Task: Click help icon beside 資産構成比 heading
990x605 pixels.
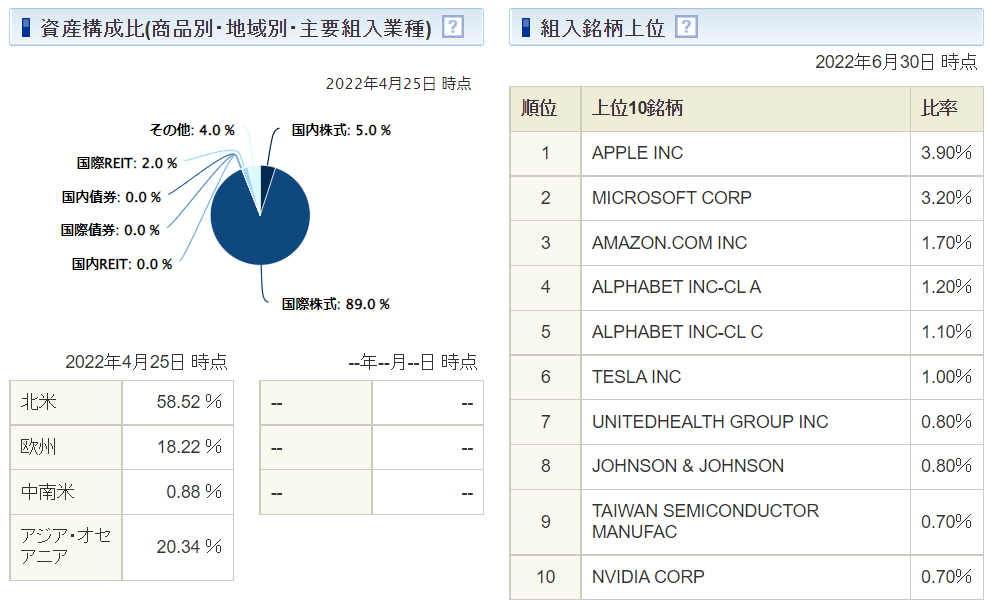Action: point(453,27)
